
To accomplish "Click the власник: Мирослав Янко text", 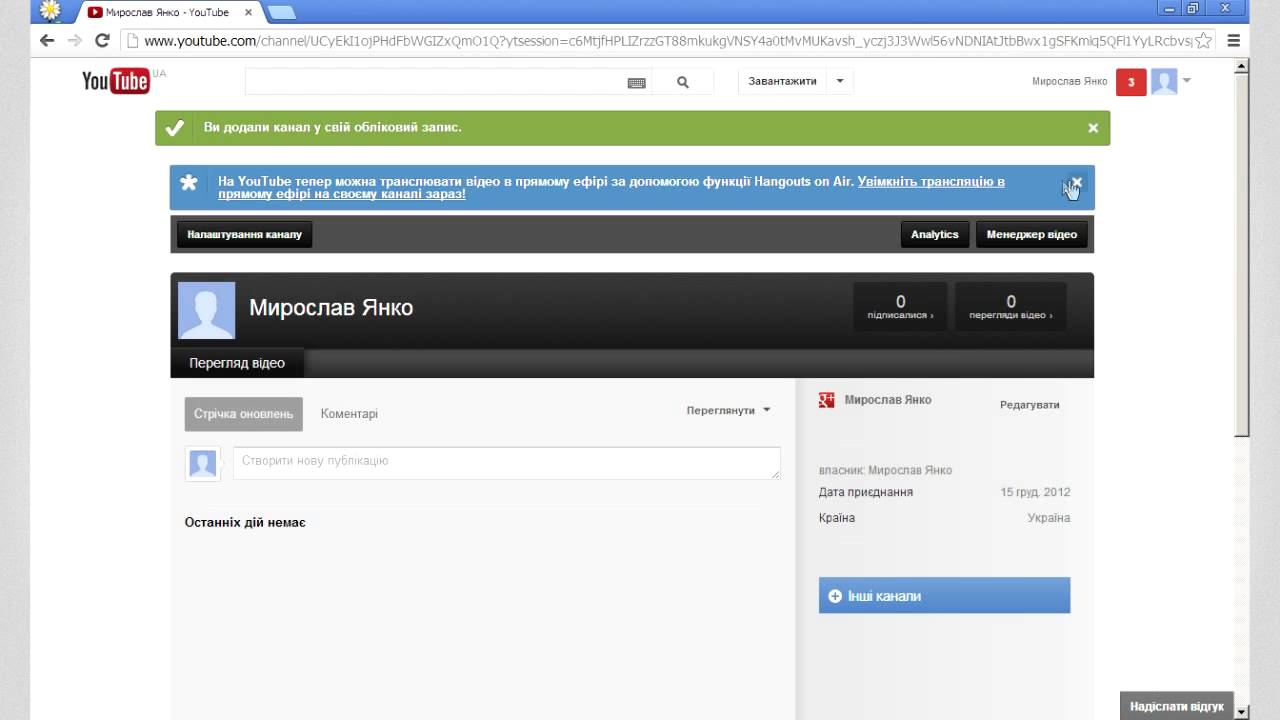I will coord(885,470).
